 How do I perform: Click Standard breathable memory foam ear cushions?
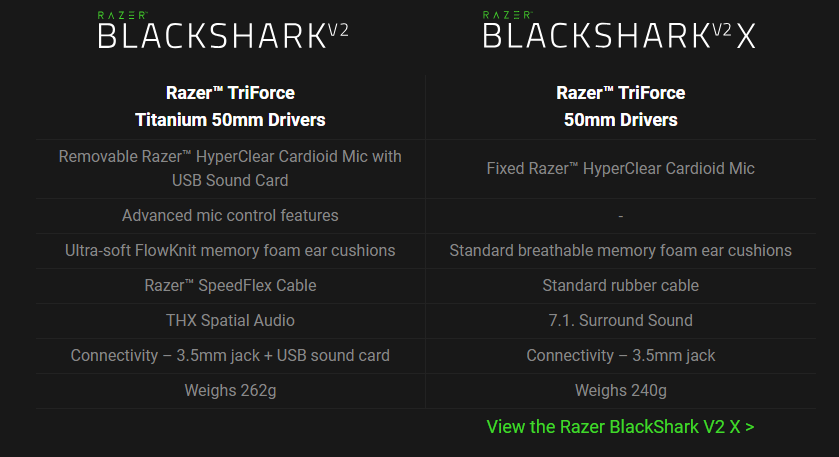click(x=620, y=250)
